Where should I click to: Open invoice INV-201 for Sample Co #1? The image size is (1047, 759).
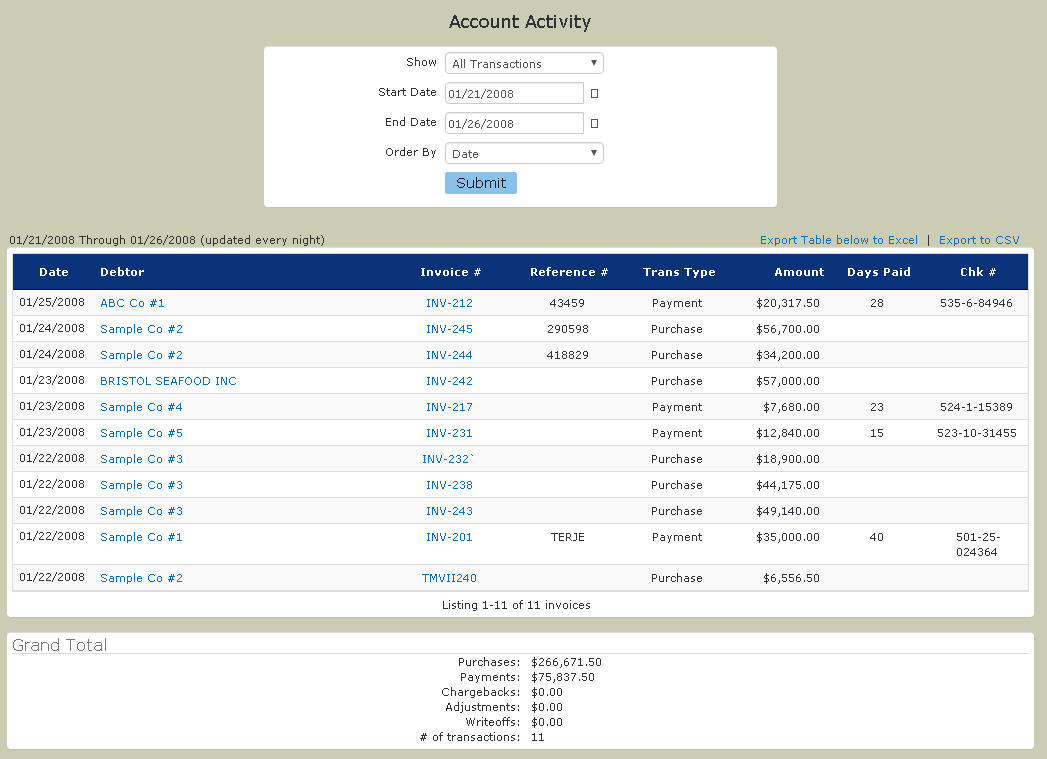[x=449, y=537]
